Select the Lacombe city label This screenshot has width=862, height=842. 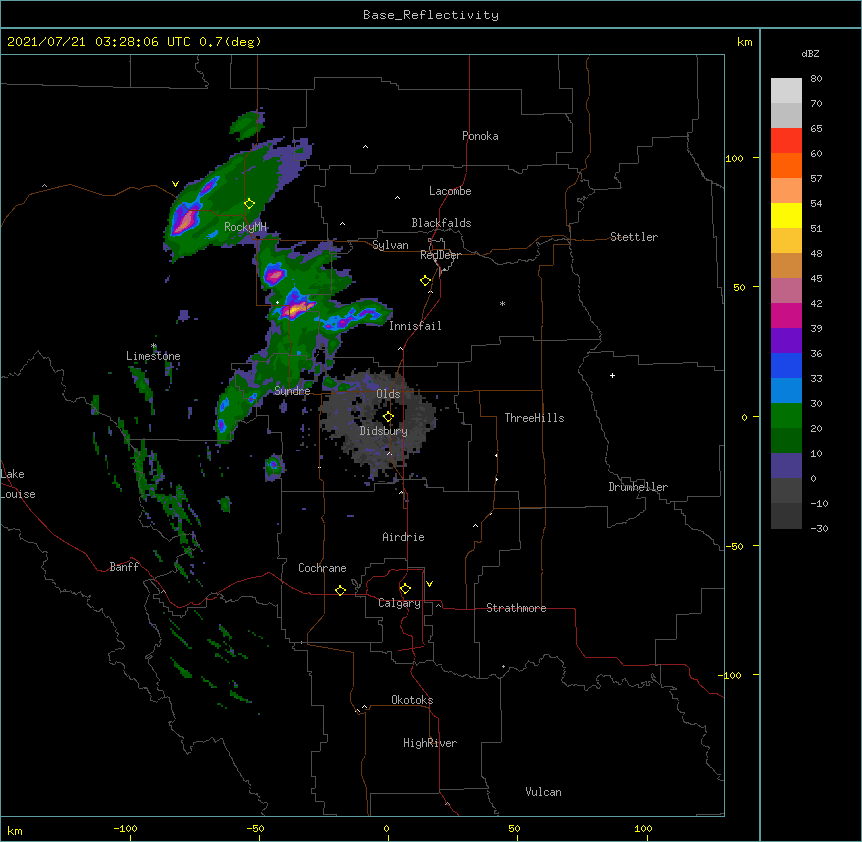point(450,191)
